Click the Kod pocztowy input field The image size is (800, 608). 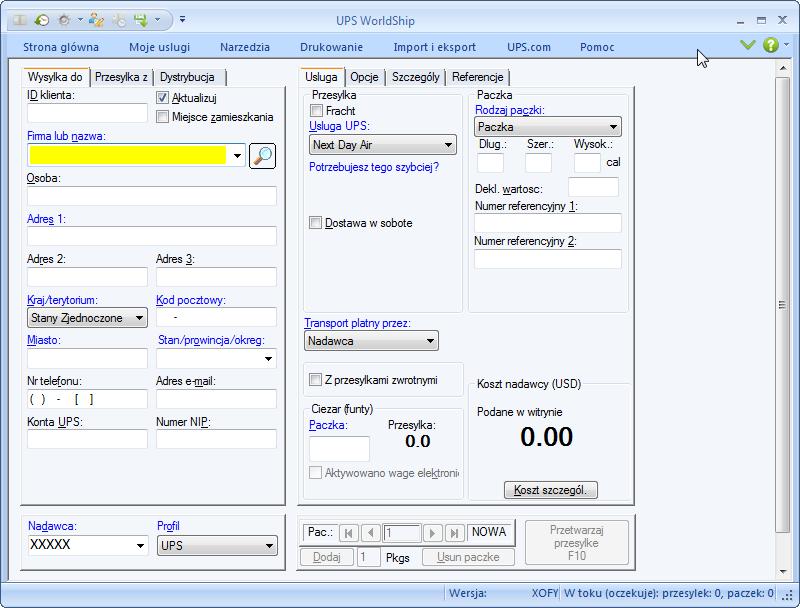point(216,317)
